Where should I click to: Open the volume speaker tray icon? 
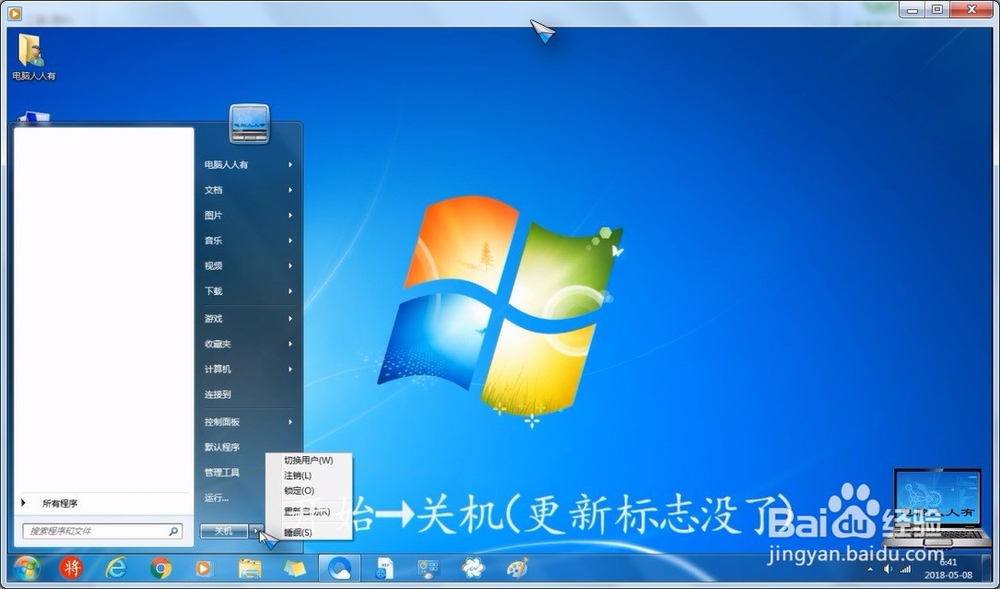click(x=888, y=569)
